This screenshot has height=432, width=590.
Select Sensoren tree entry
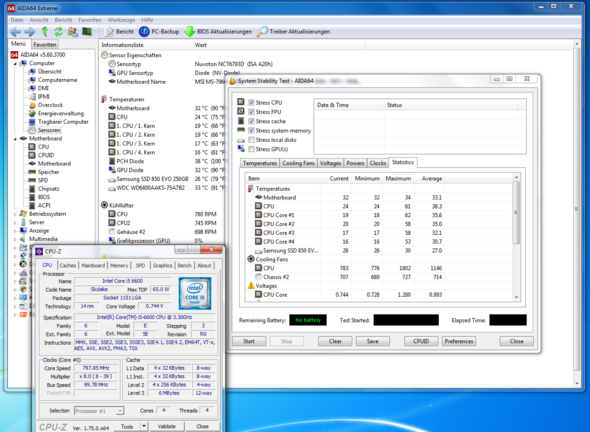(x=49, y=130)
